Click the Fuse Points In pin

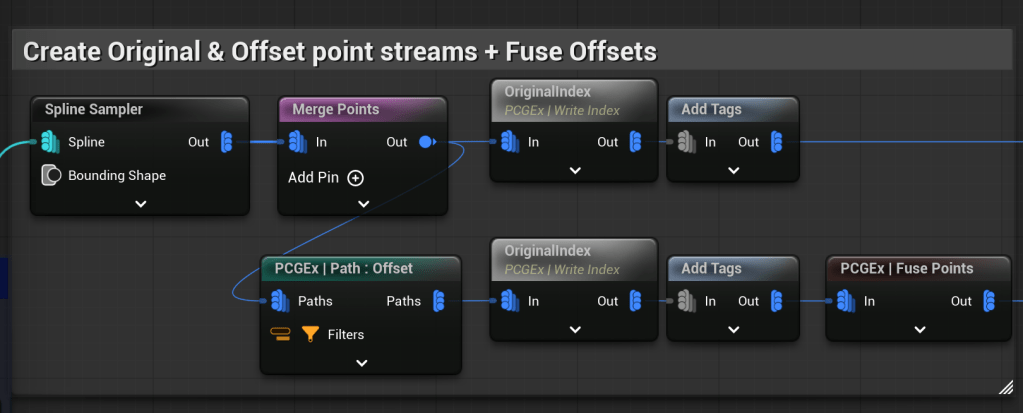[846, 301]
